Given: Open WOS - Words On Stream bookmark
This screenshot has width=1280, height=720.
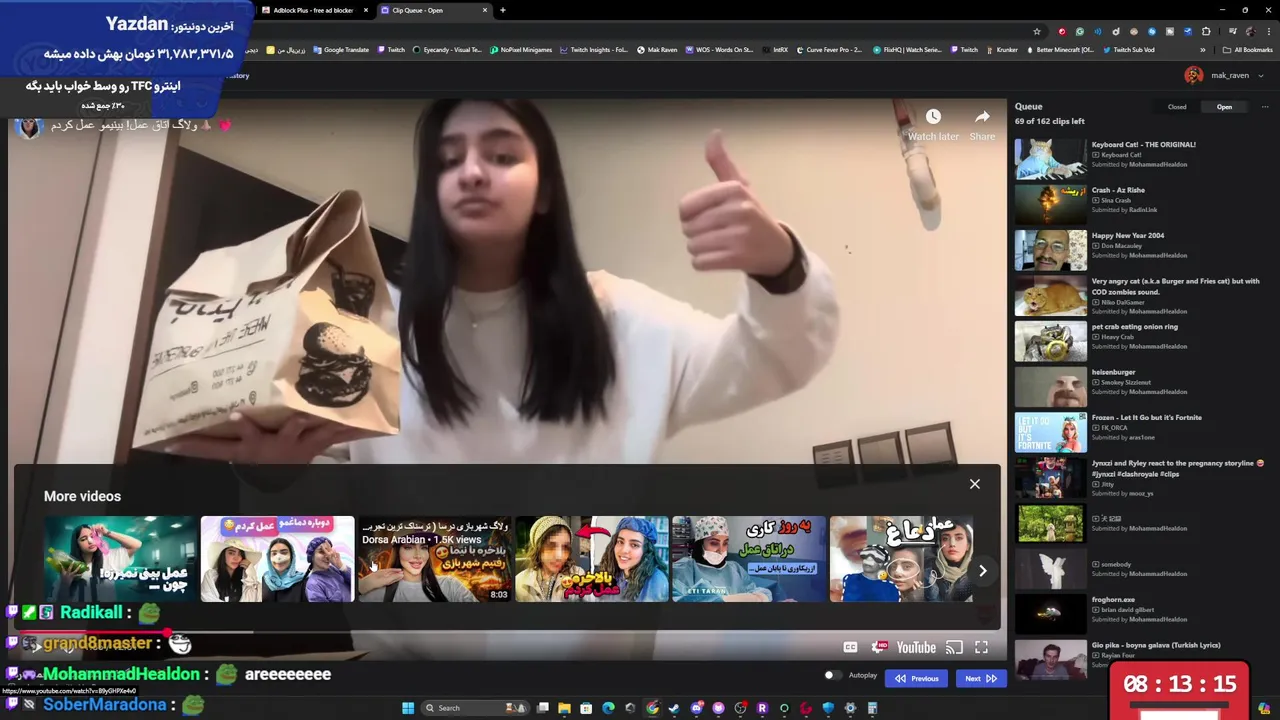Looking at the screenshot, I should [719, 50].
